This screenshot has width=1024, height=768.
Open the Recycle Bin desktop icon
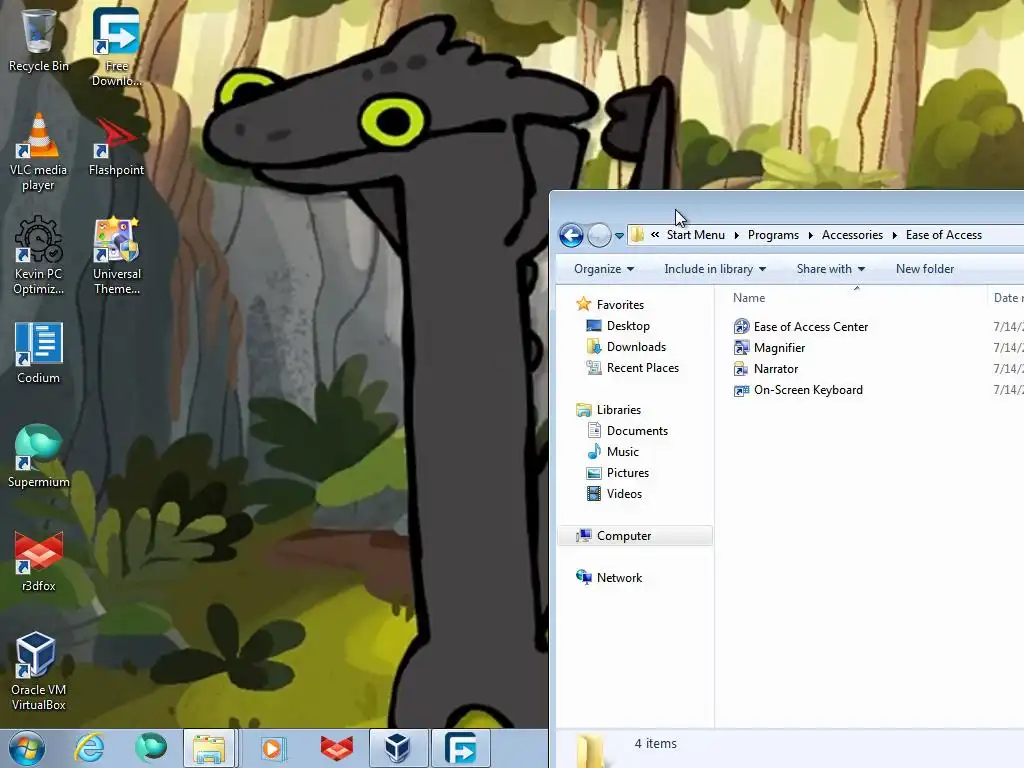click(x=39, y=38)
